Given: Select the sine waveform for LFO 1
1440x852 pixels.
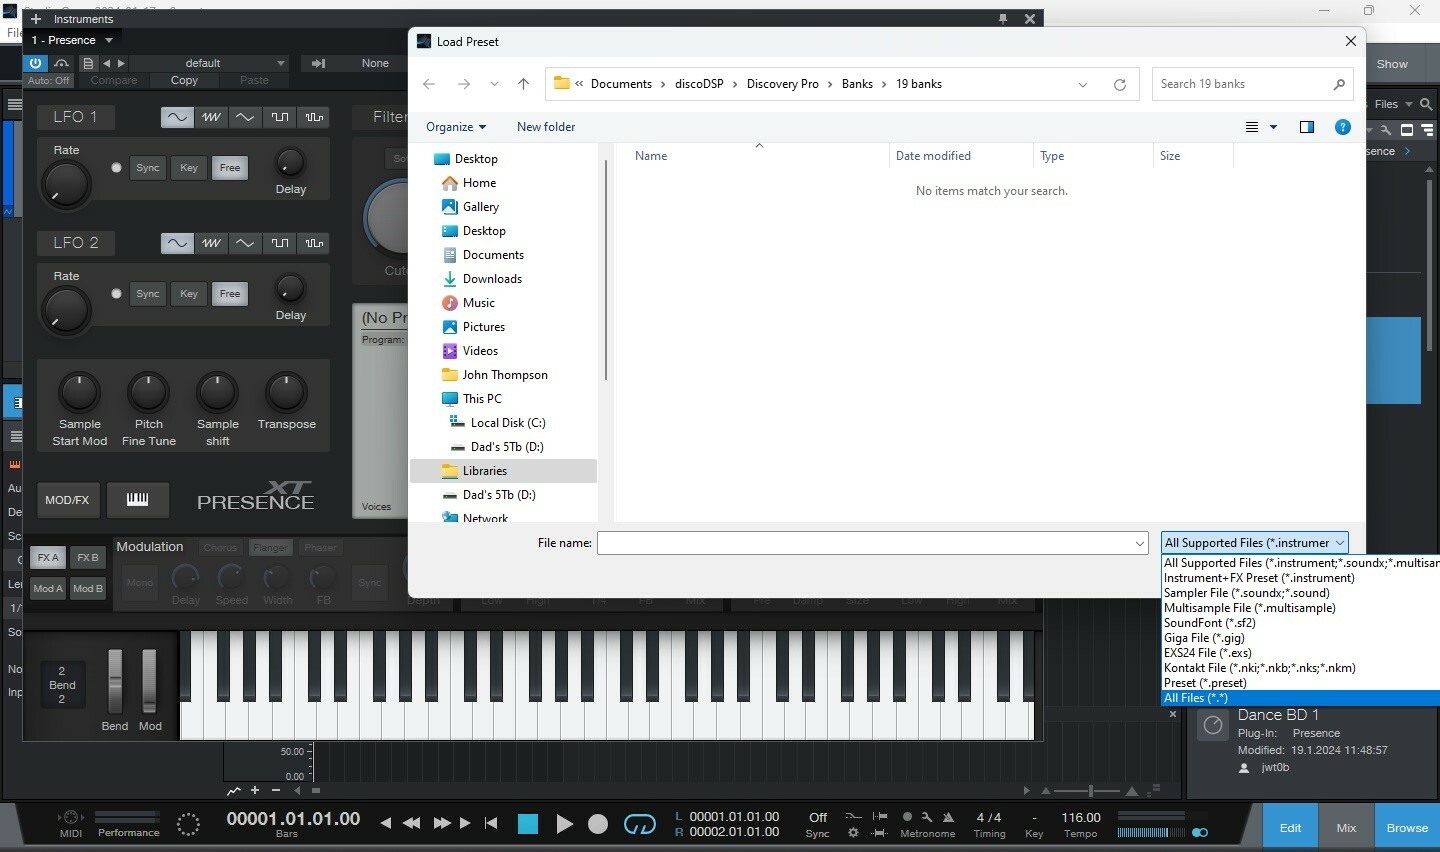Looking at the screenshot, I should (177, 117).
